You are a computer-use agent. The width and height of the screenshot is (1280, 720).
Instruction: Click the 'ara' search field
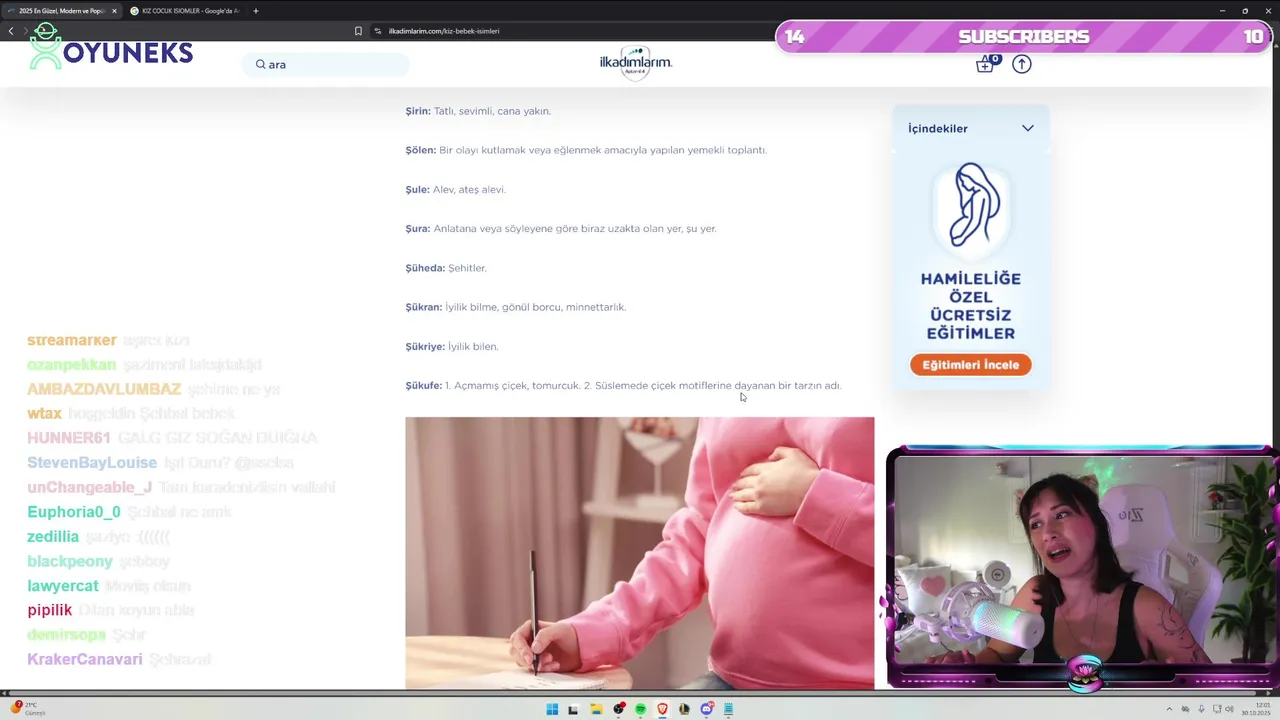[x=326, y=64]
